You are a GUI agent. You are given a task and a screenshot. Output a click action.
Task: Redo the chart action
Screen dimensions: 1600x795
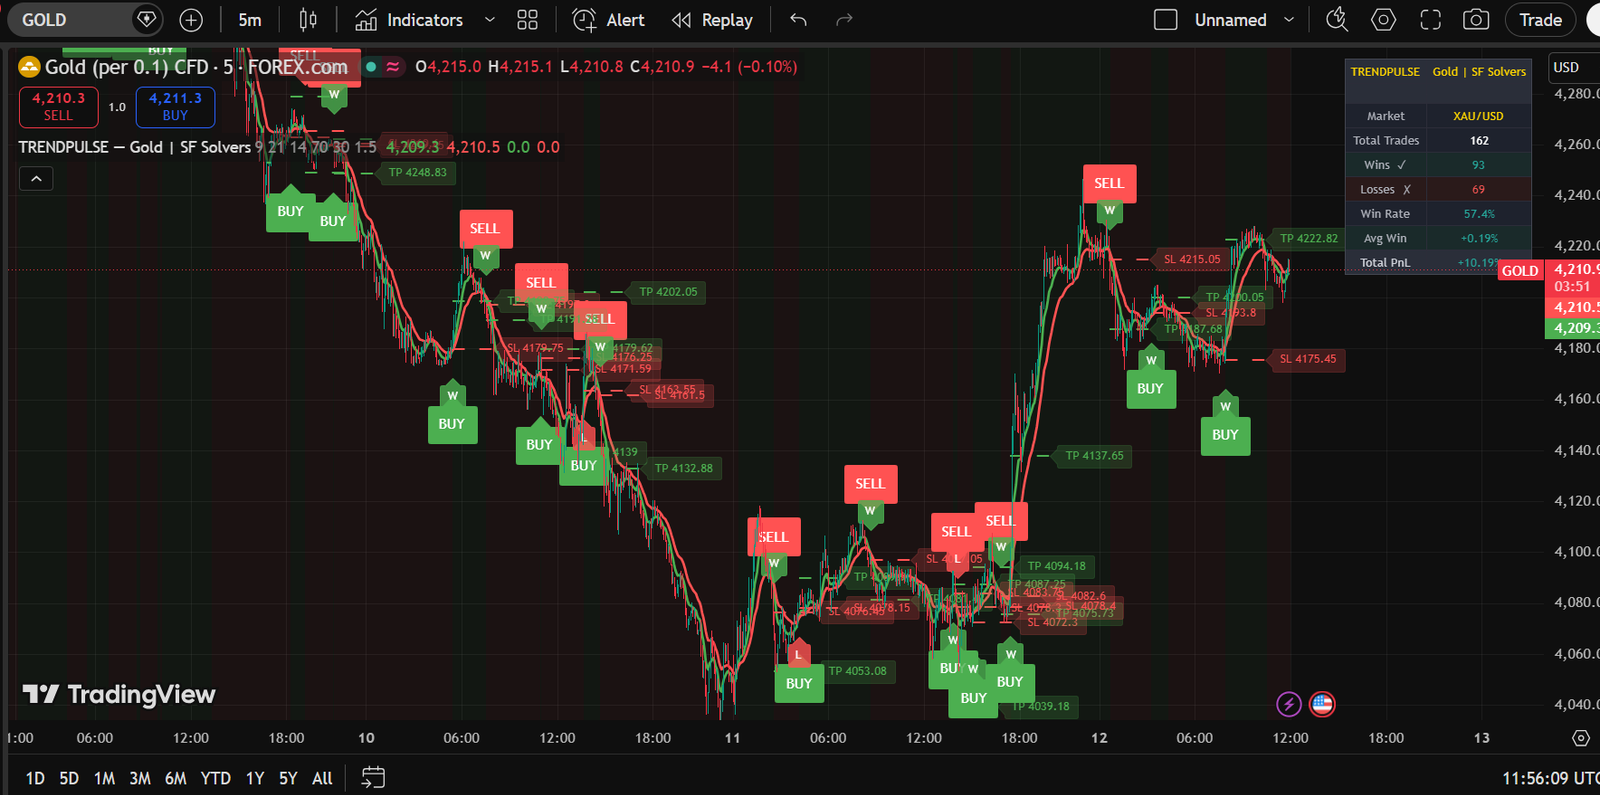(x=844, y=20)
